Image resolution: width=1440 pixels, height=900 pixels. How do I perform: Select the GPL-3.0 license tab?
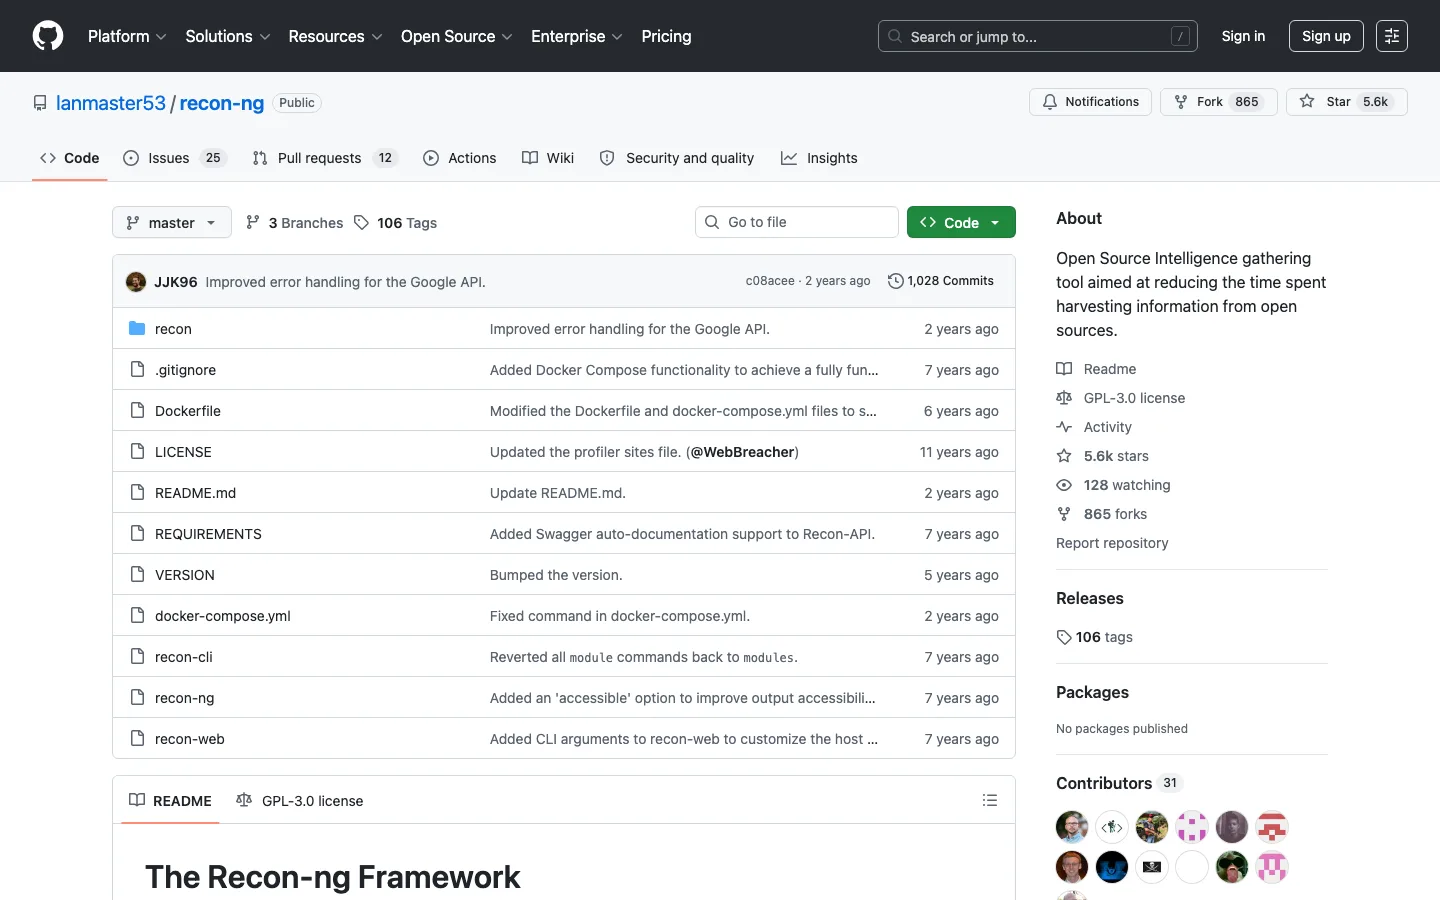[x=299, y=801]
